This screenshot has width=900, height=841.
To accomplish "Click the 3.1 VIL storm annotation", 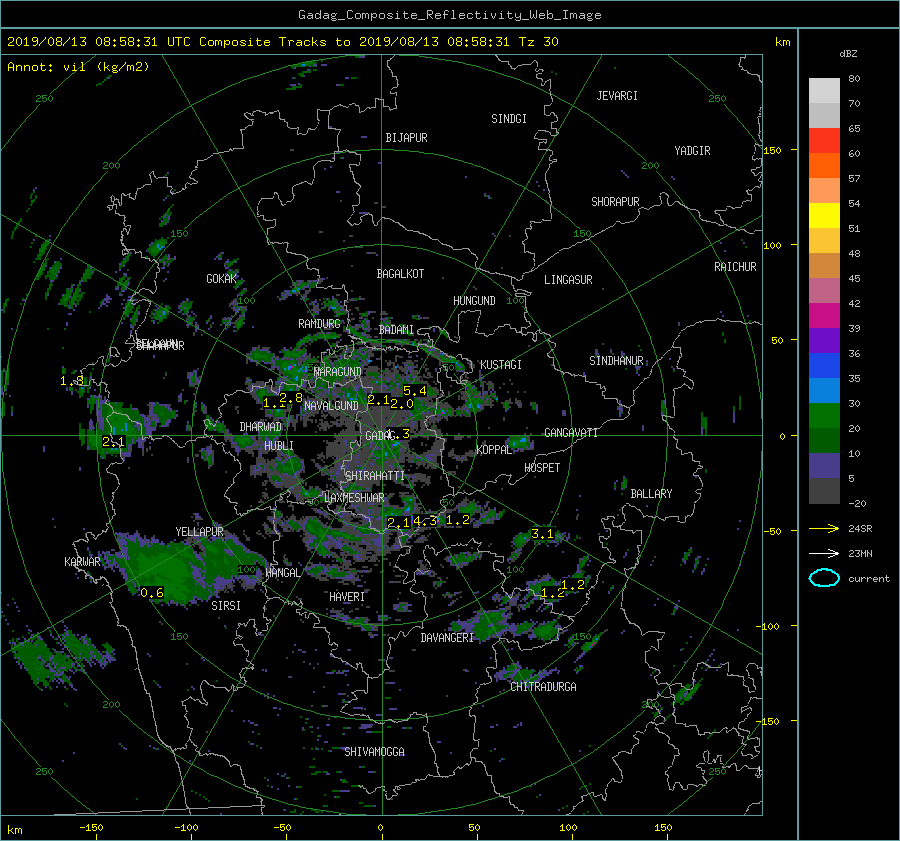I will coord(542,534).
